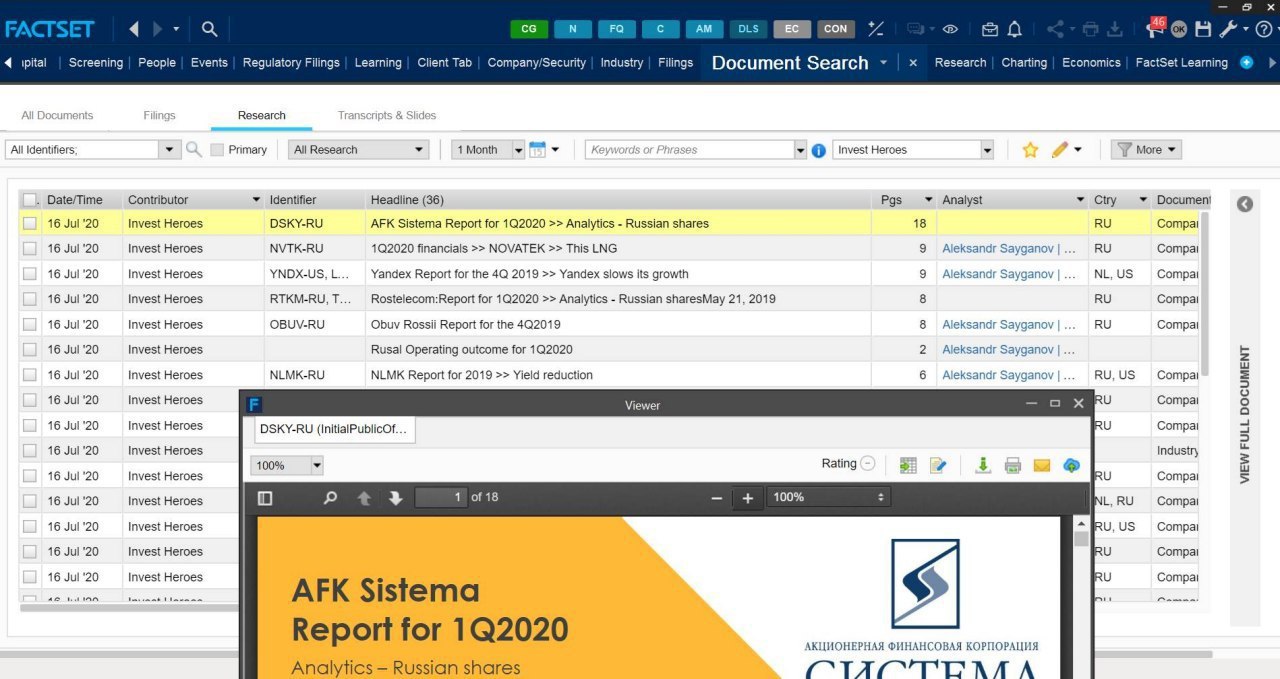Open the green CG shortcut

pos(529,29)
